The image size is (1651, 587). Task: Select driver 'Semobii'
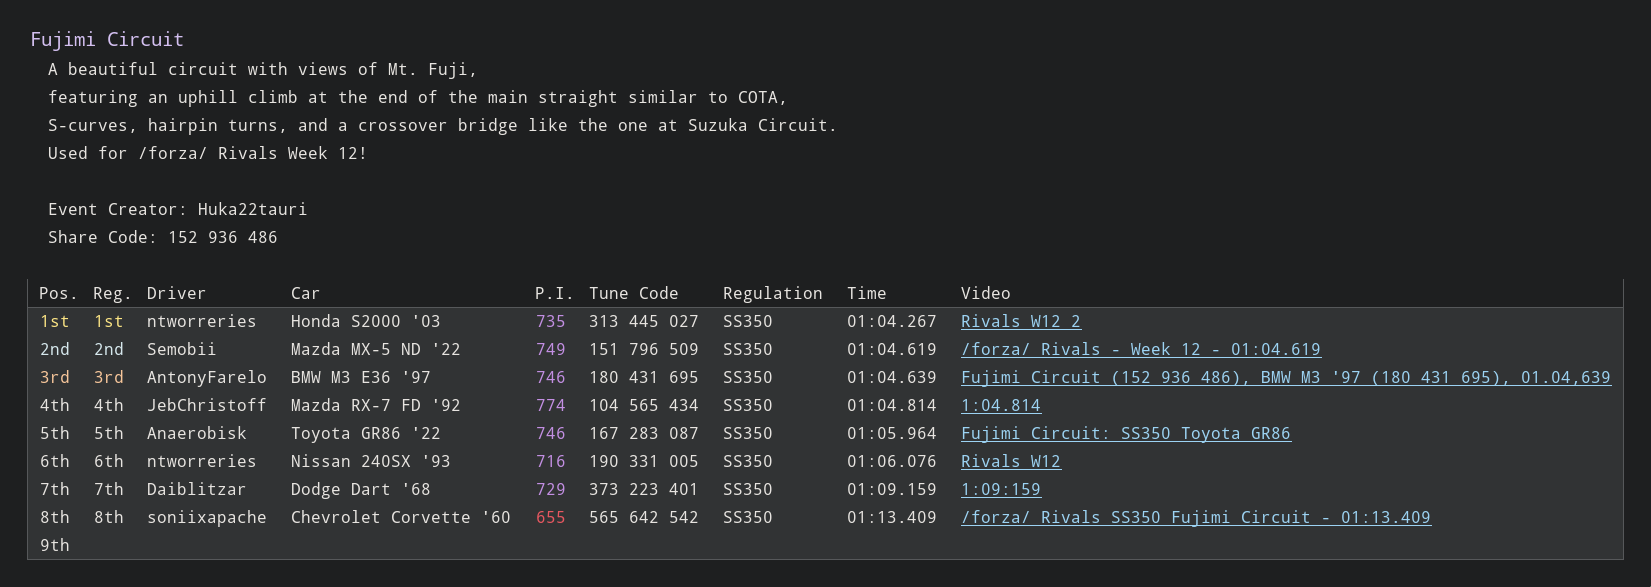tap(182, 349)
